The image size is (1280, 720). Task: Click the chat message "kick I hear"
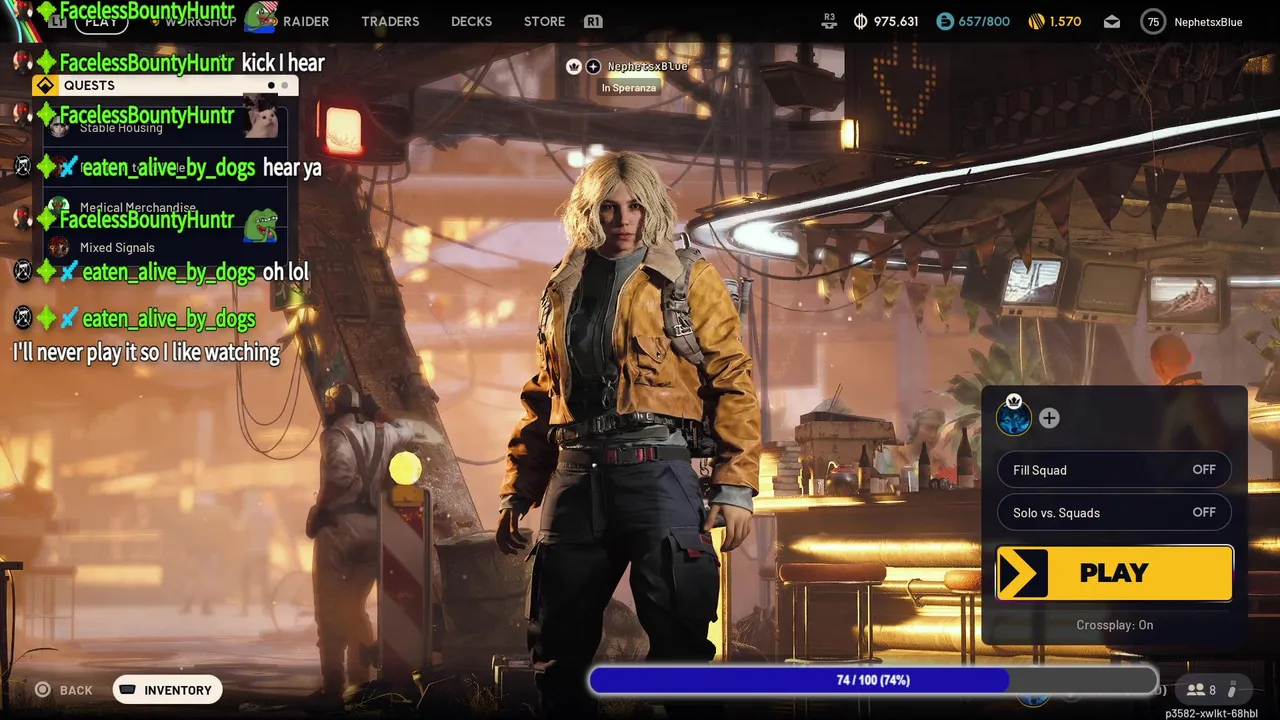(x=283, y=63)
